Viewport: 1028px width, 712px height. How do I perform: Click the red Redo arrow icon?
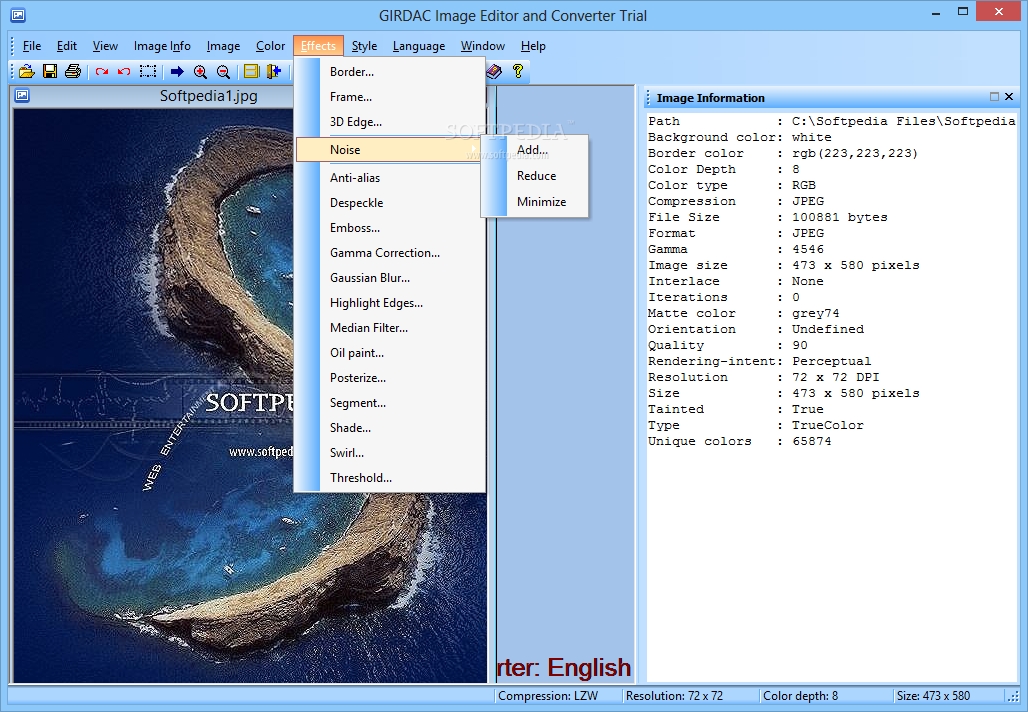pyautogui.click(x=101, y=71)
